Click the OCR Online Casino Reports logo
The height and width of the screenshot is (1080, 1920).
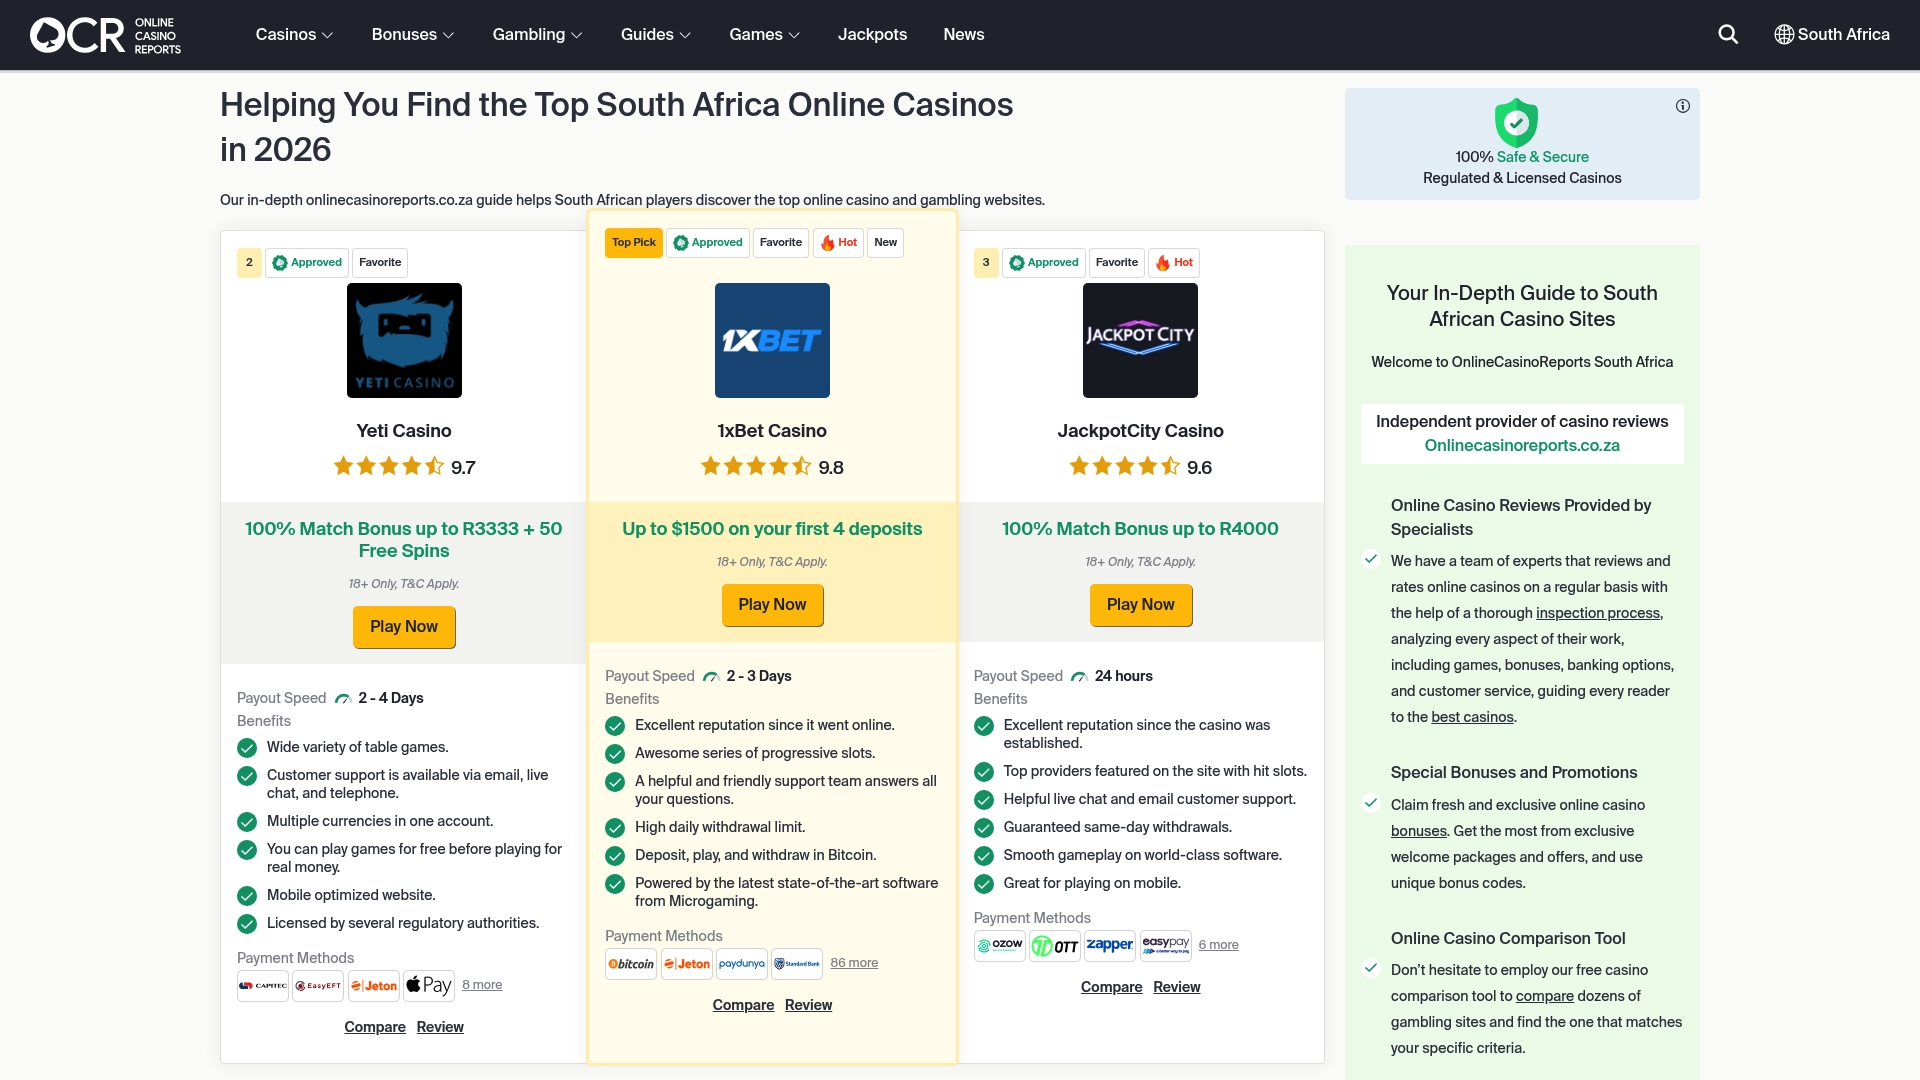pyautogui.click(x=105, y=35)
